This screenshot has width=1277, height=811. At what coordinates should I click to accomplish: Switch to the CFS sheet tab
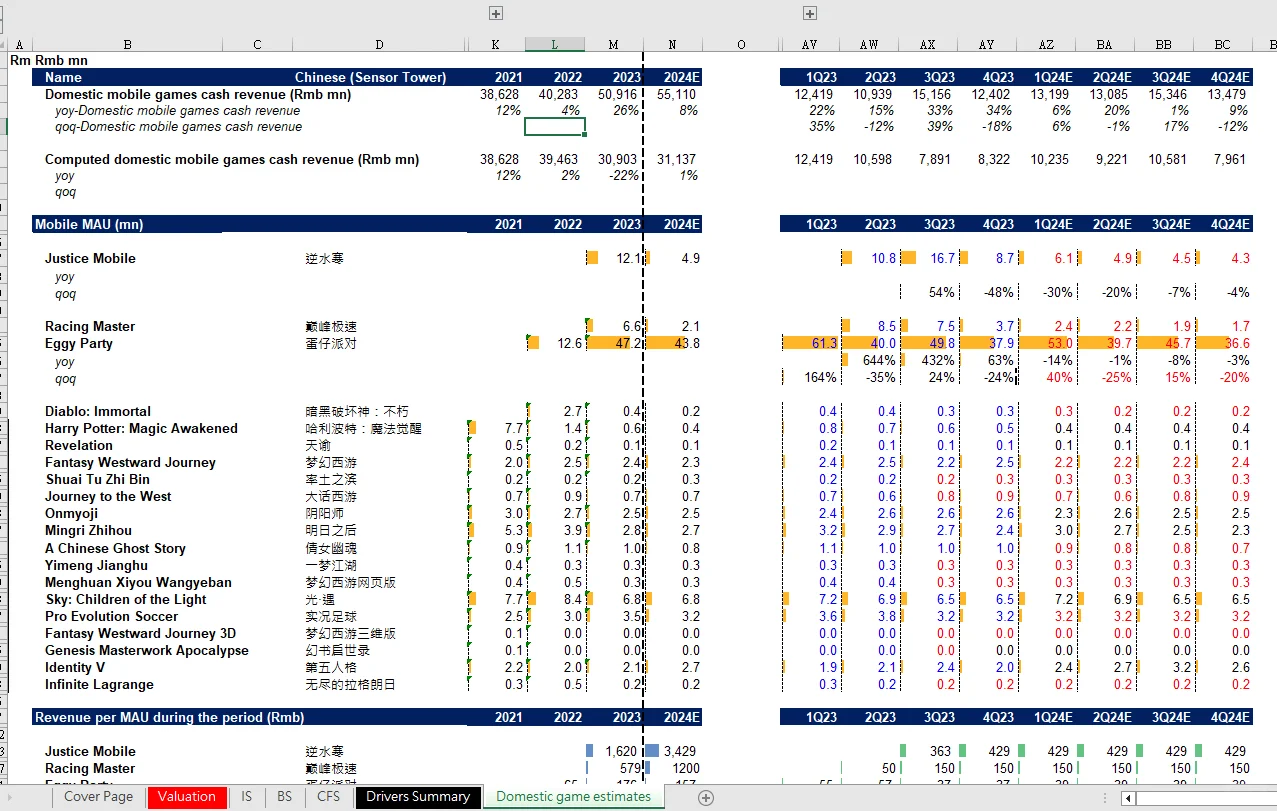click(x=328, y=797)
